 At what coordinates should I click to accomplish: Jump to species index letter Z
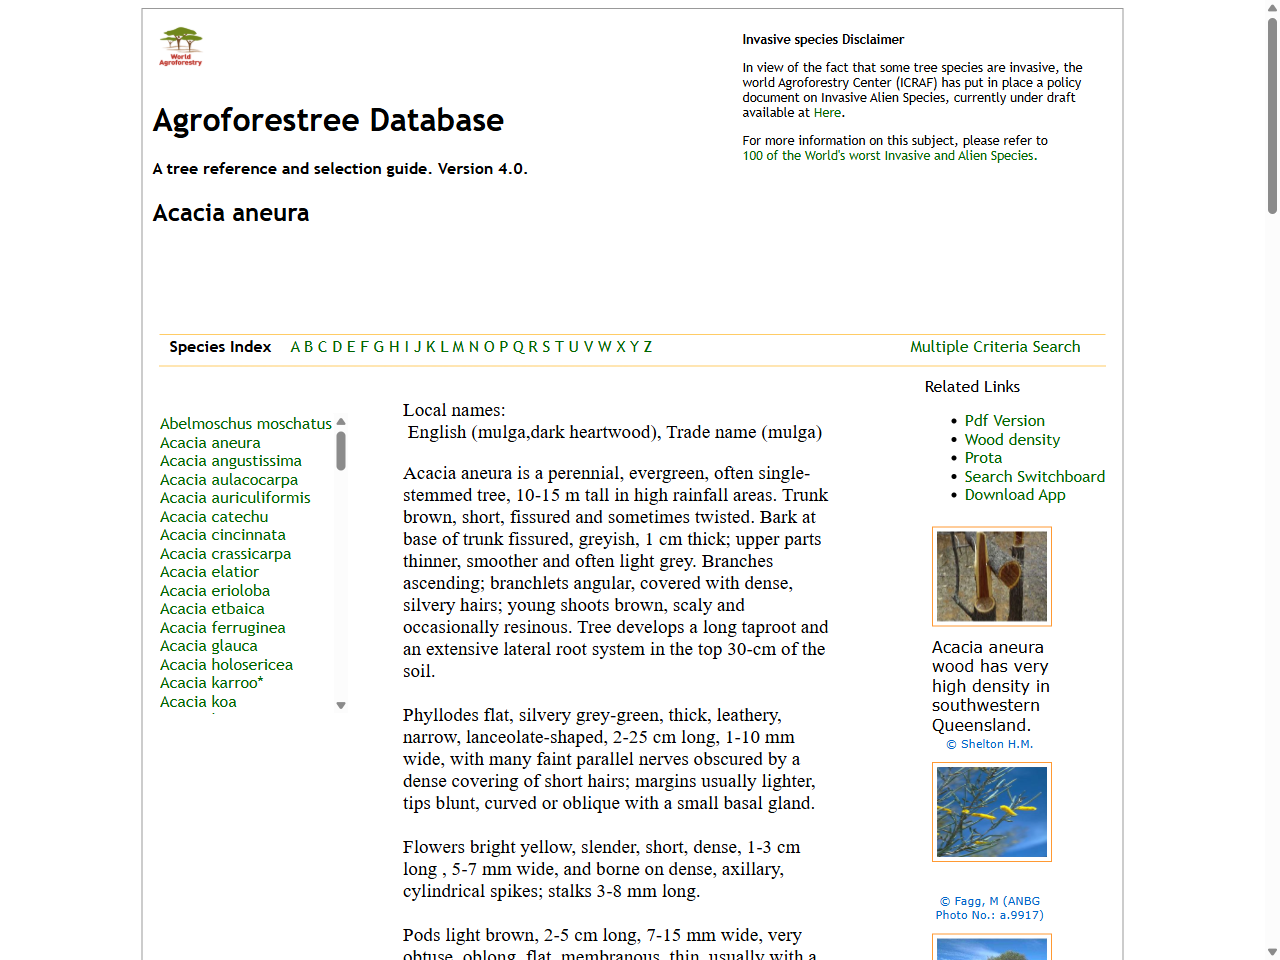pos(648,347)
